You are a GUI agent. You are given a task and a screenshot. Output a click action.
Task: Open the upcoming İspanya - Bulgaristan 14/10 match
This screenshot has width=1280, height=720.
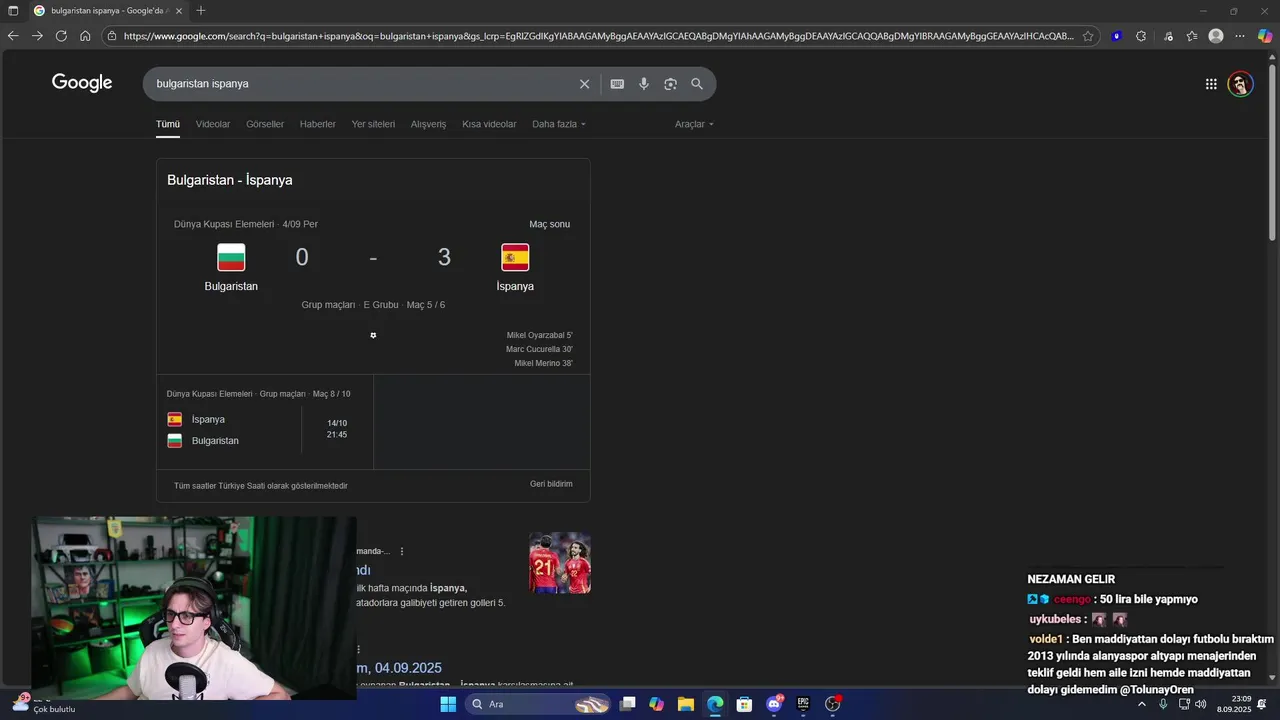264,422
